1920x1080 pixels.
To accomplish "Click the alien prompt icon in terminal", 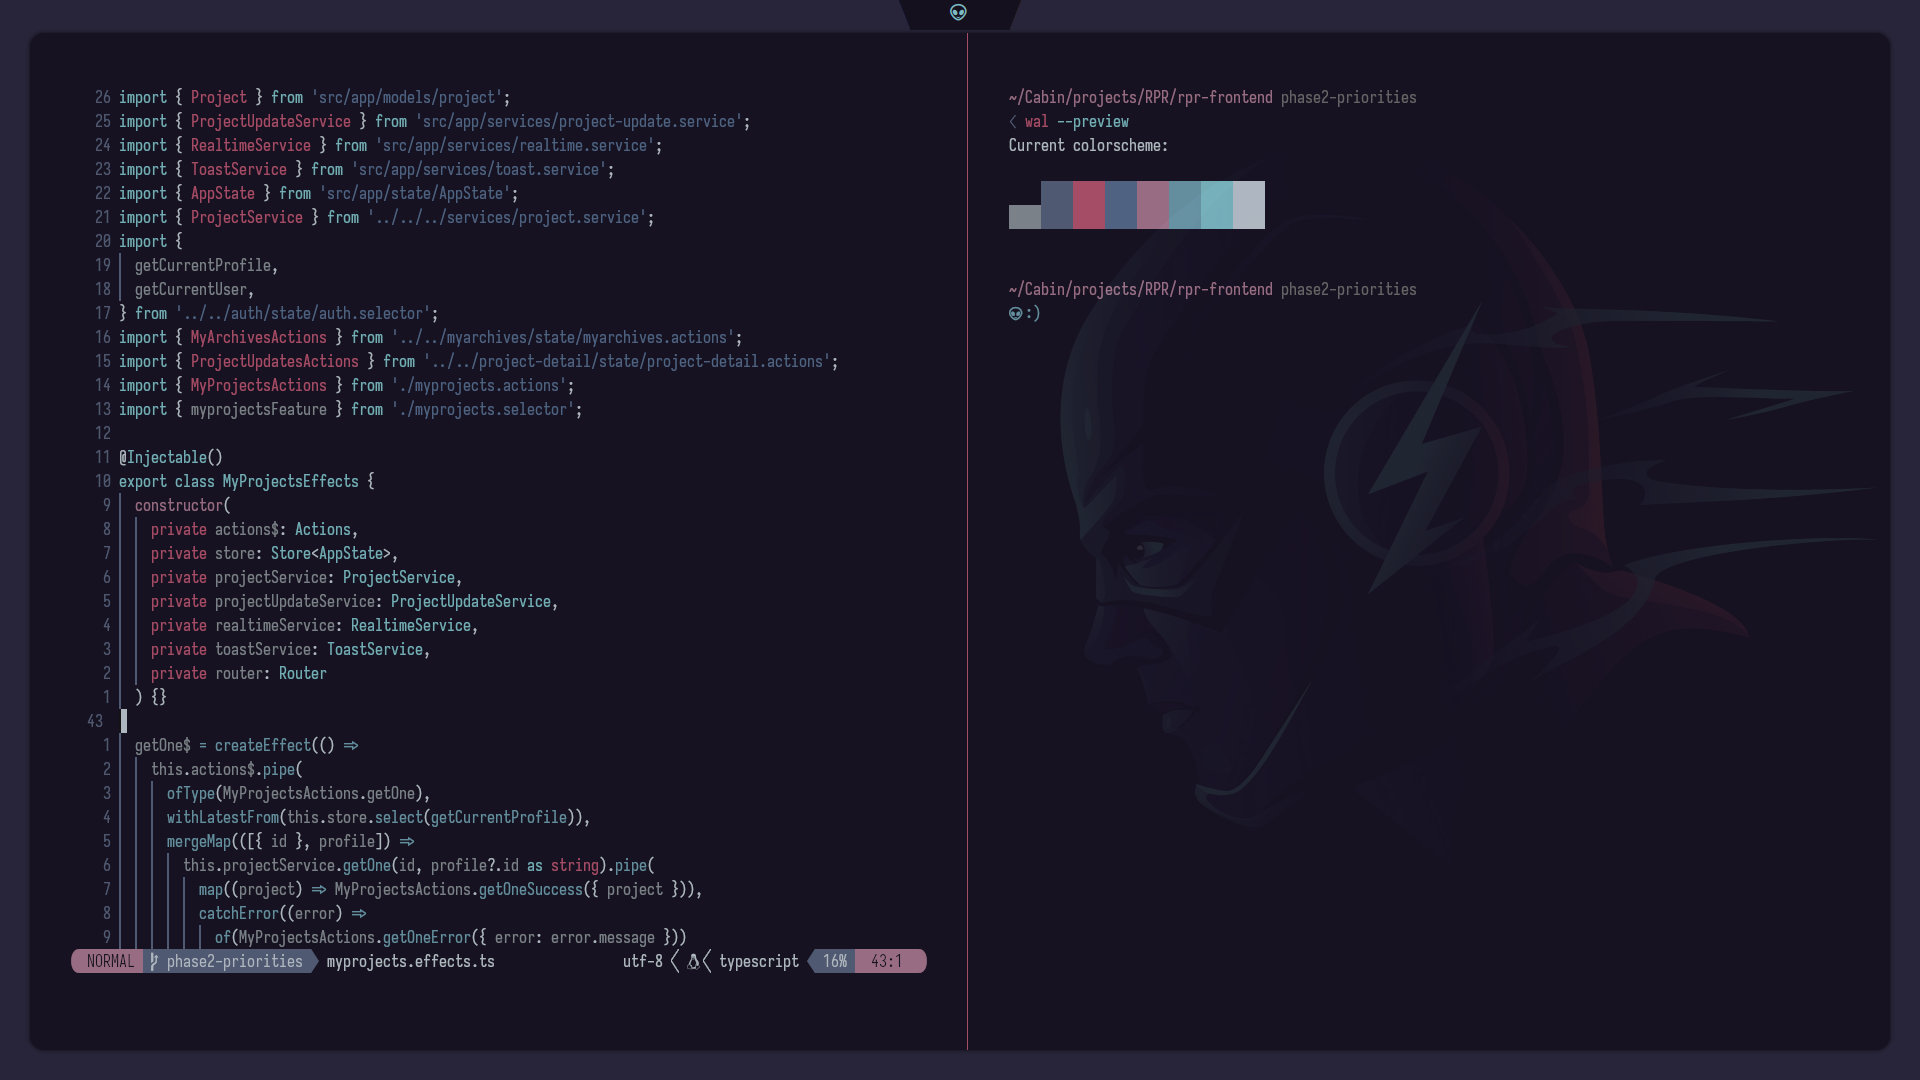I will point(1015,314).
